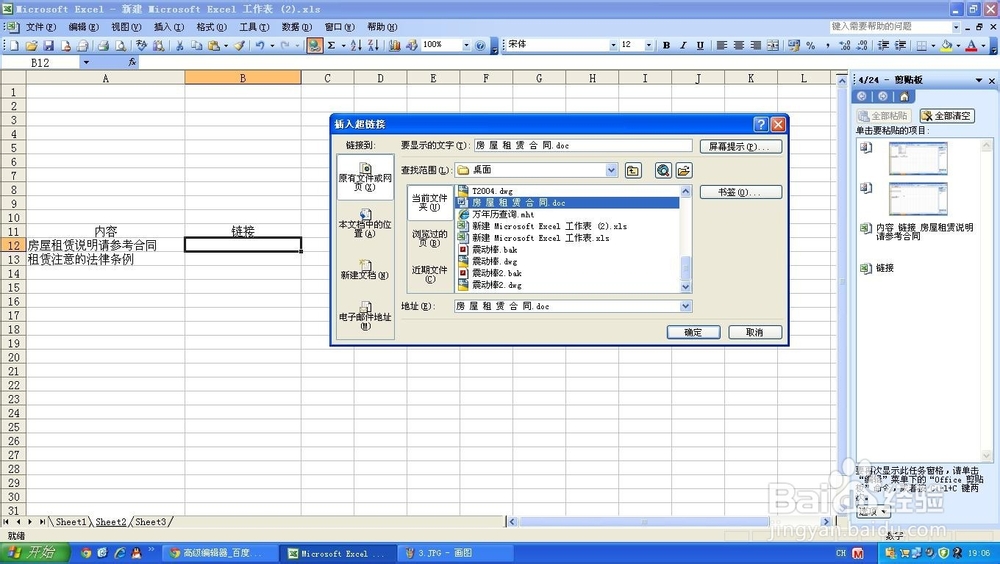Expand the Borders dropdown arrow
The width and height of the screenshot is (1000, 564).
click(x=933, y=45)
